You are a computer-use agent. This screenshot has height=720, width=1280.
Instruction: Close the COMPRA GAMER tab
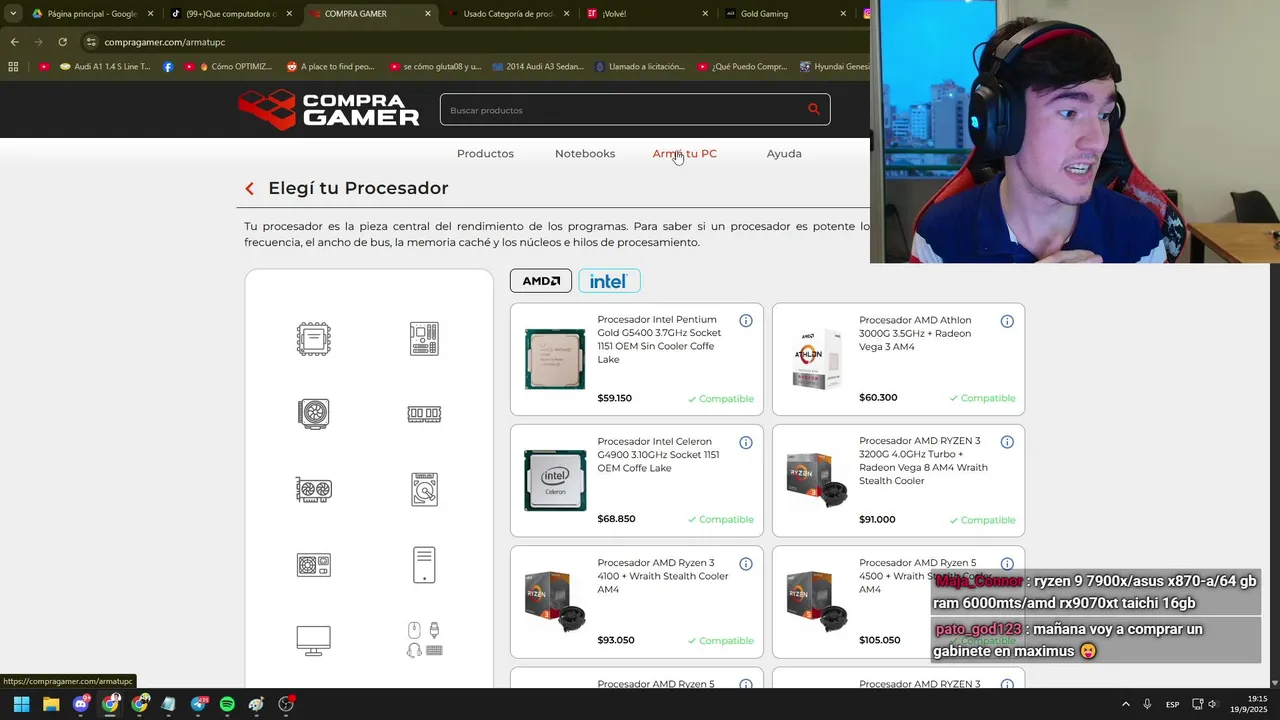tap(428, 14)
